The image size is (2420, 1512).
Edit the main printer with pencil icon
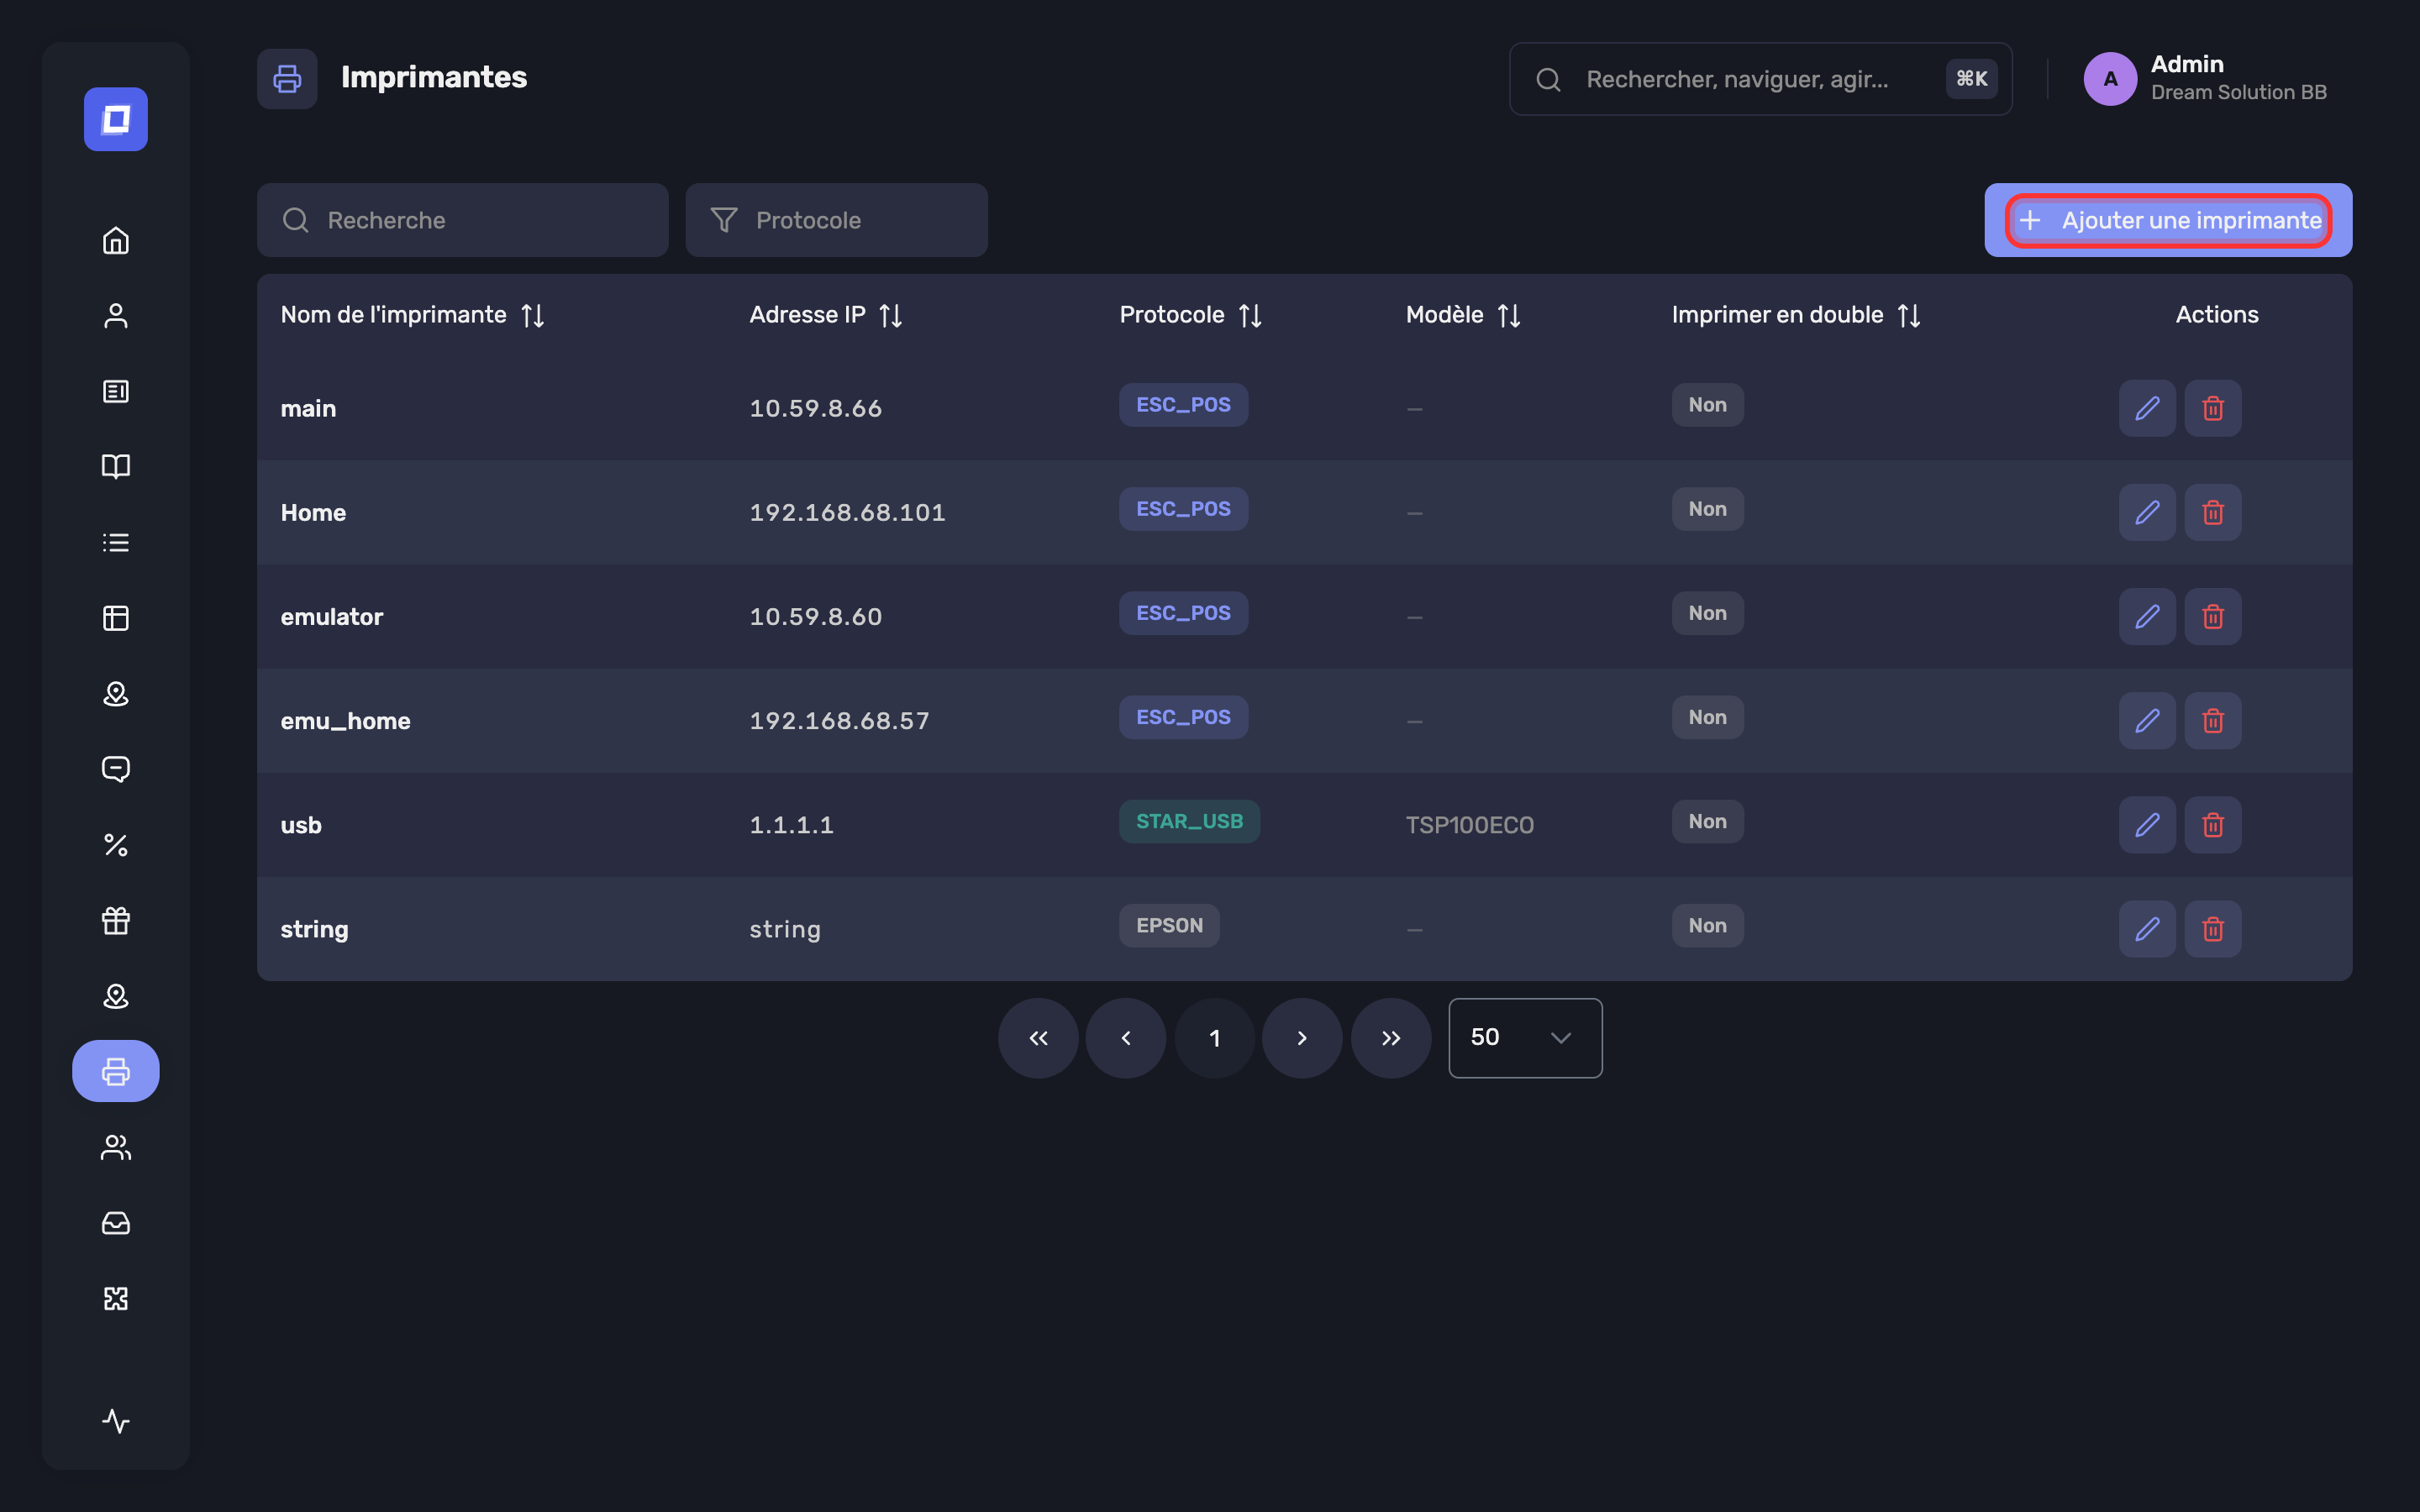pos(2147,408)
